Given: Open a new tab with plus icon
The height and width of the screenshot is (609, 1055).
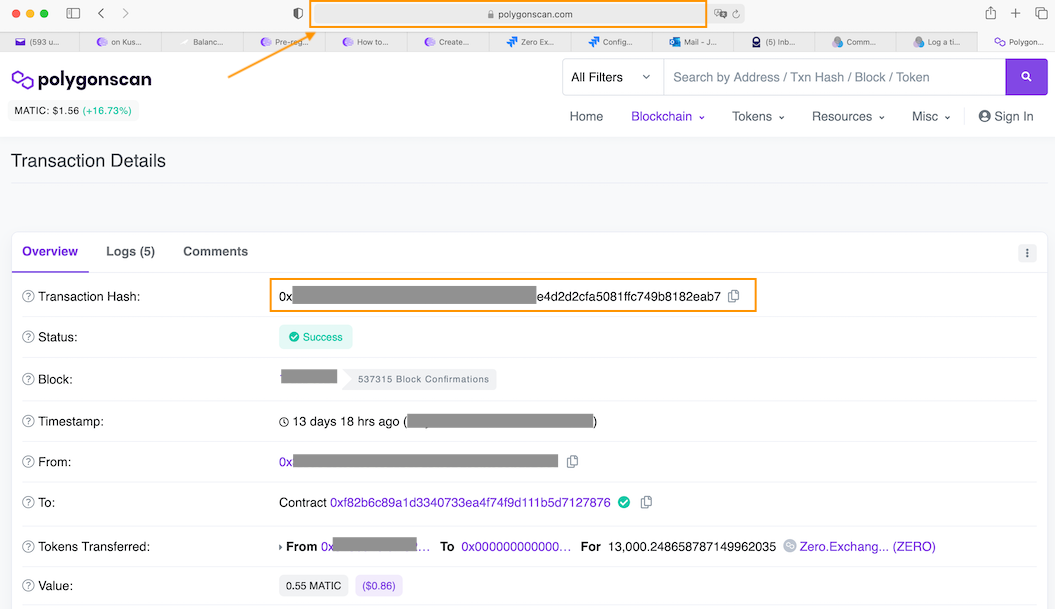Looking at the screenshot, I should tap(1015, 13).
